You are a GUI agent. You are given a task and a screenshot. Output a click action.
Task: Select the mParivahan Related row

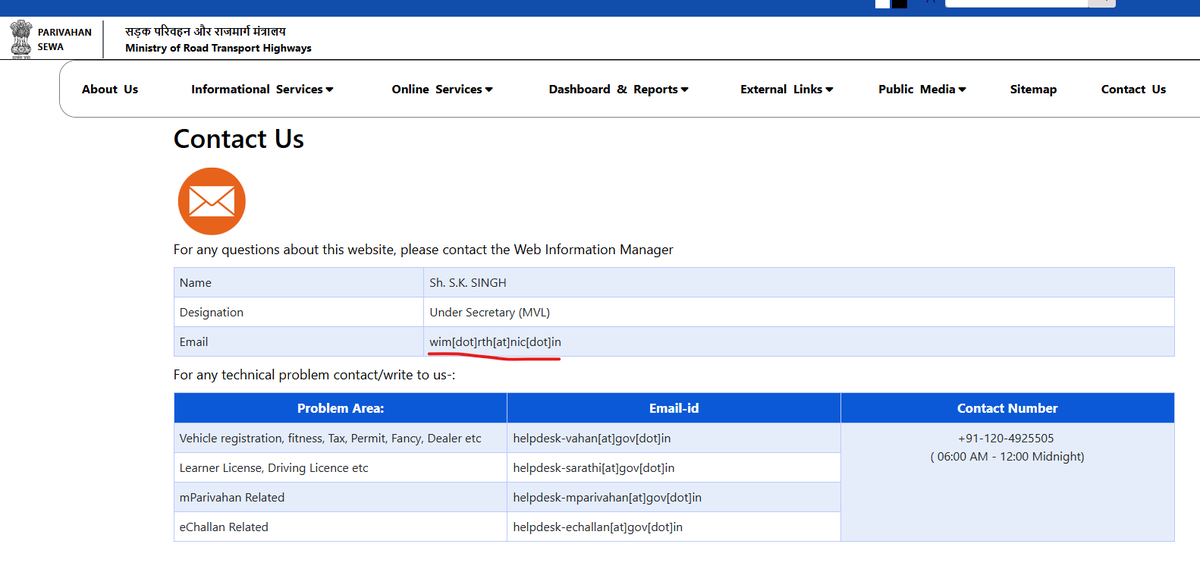tap(340, 497)
